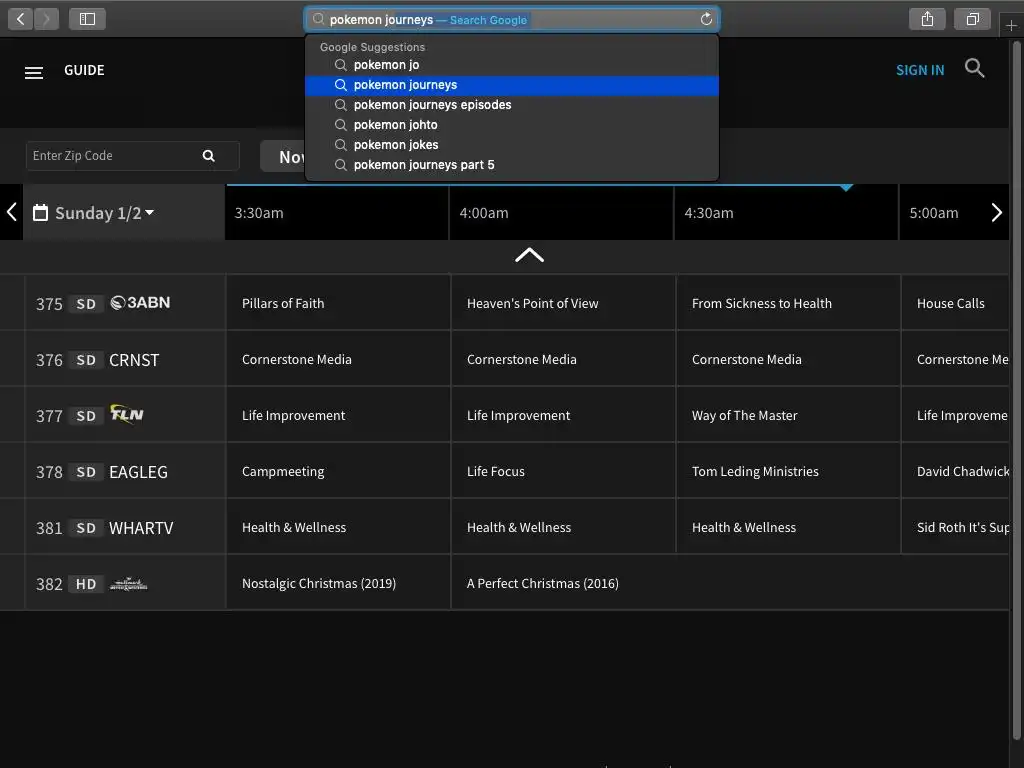The width and height of the screenshot is (1024, 768).
Task: Go to earlier times with left arrow
Action: click(x=11, y=212)
